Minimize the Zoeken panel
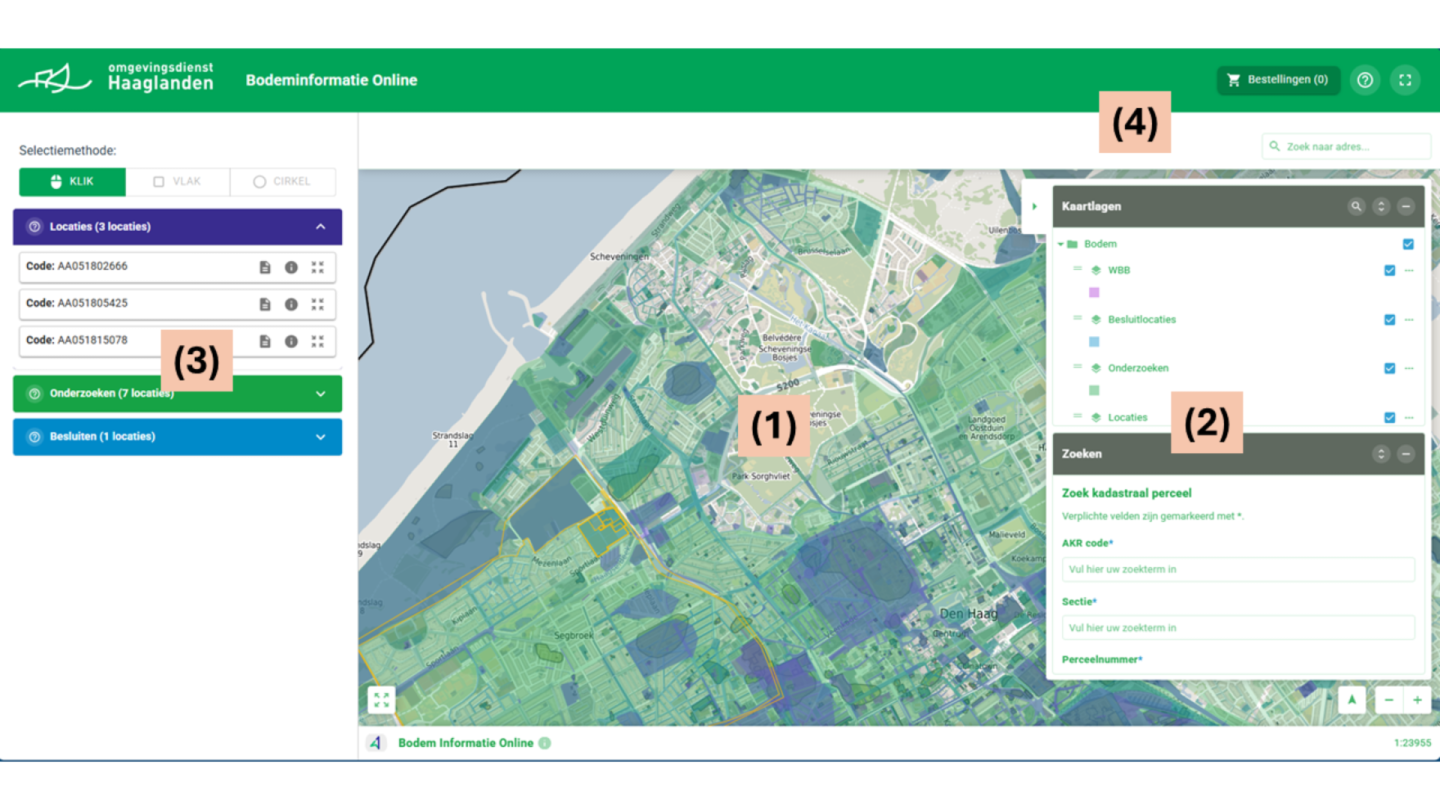Image resolution: width=1440 pixels, height=810 pixels. [1405, 454]
